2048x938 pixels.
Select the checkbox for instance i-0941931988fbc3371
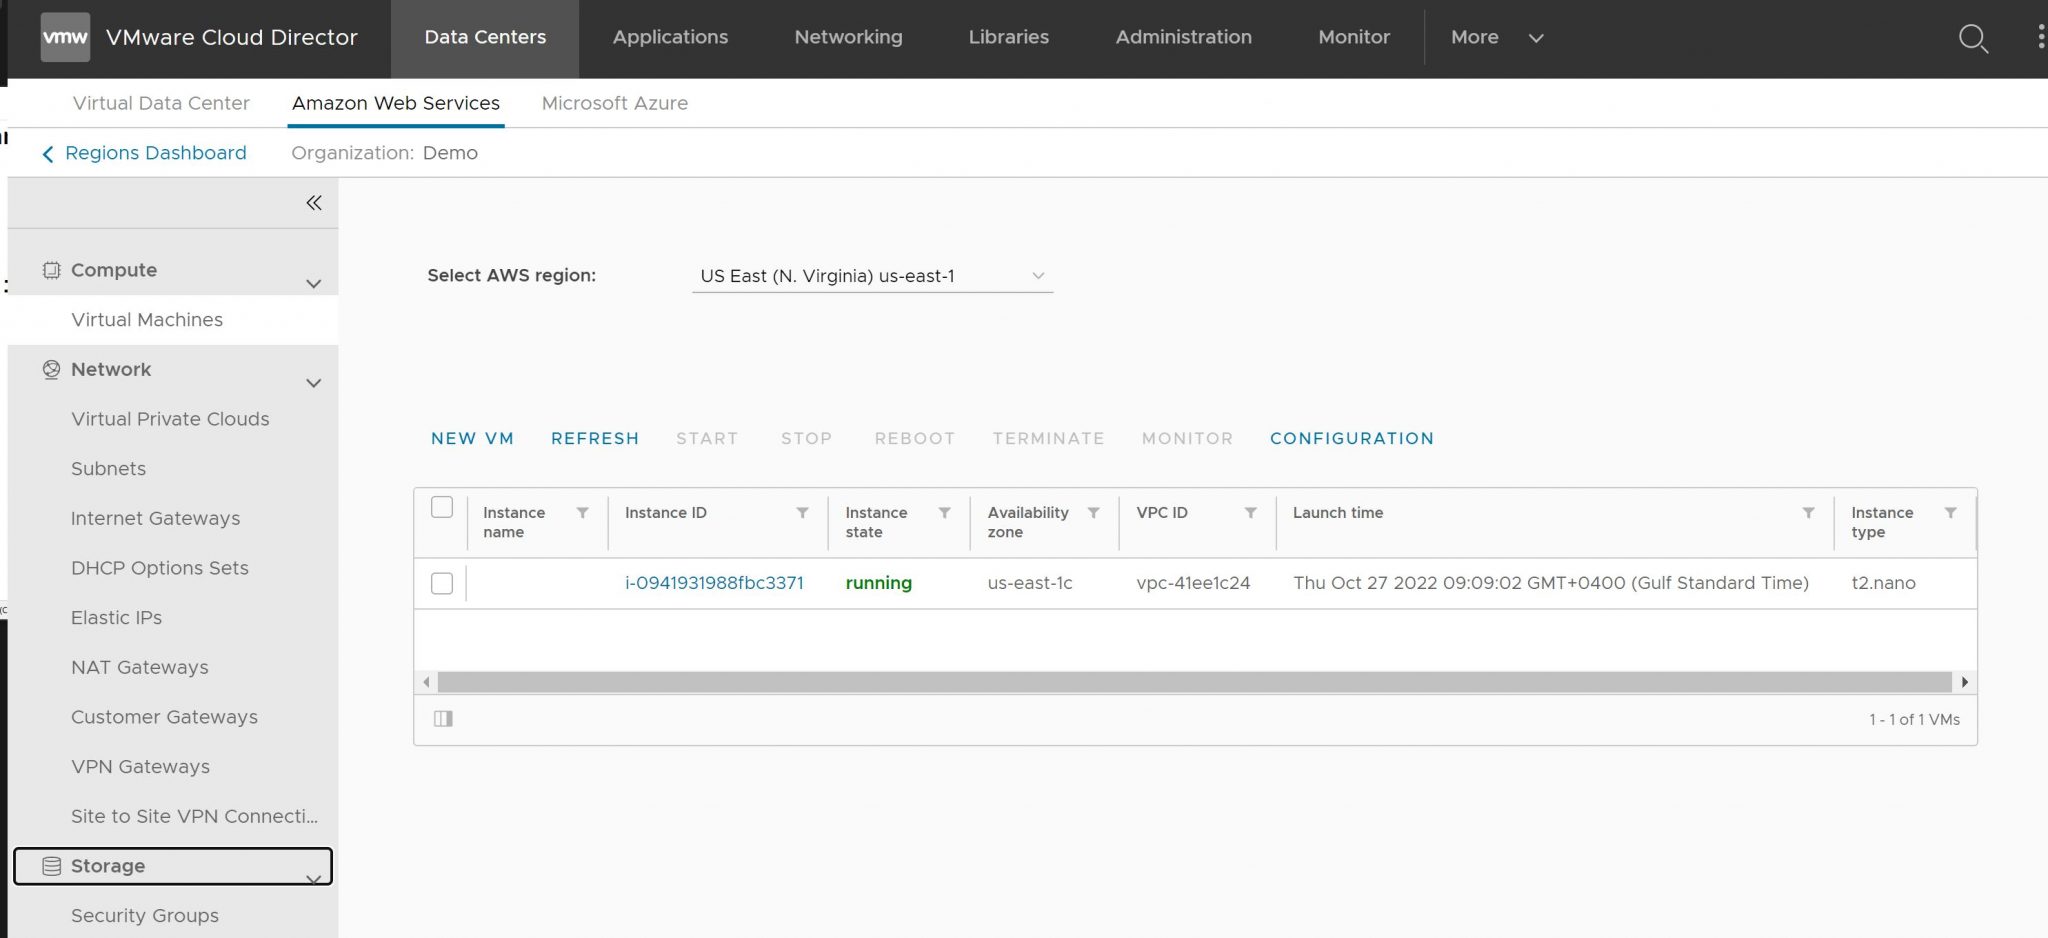pyautogui.click(x=441, y=583)
